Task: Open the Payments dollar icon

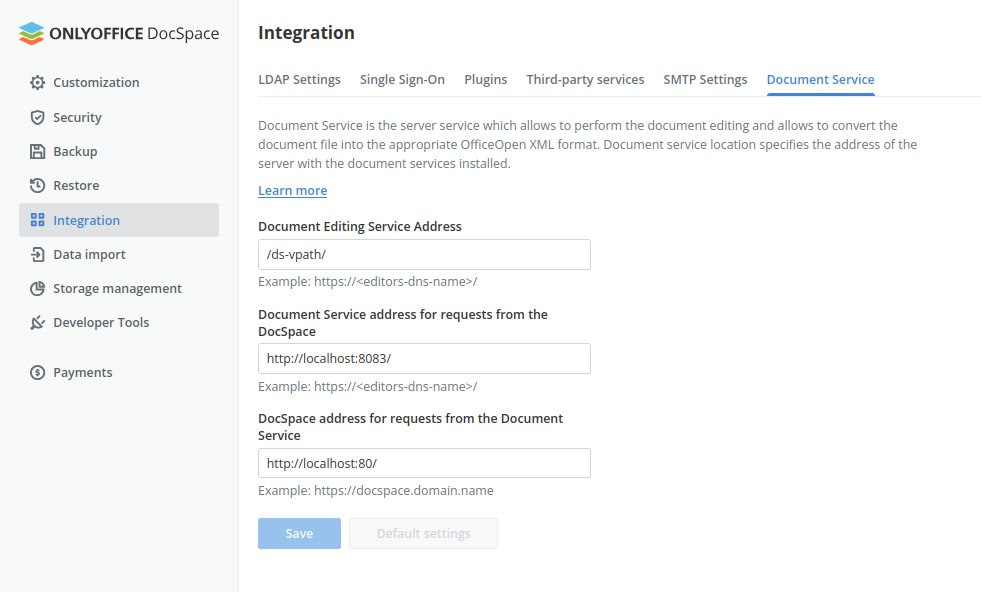Action: point(38,372)
